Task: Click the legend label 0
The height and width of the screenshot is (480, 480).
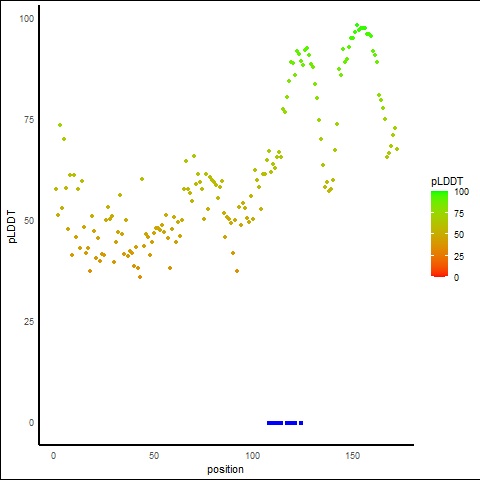Action: (x=456, y=278)
